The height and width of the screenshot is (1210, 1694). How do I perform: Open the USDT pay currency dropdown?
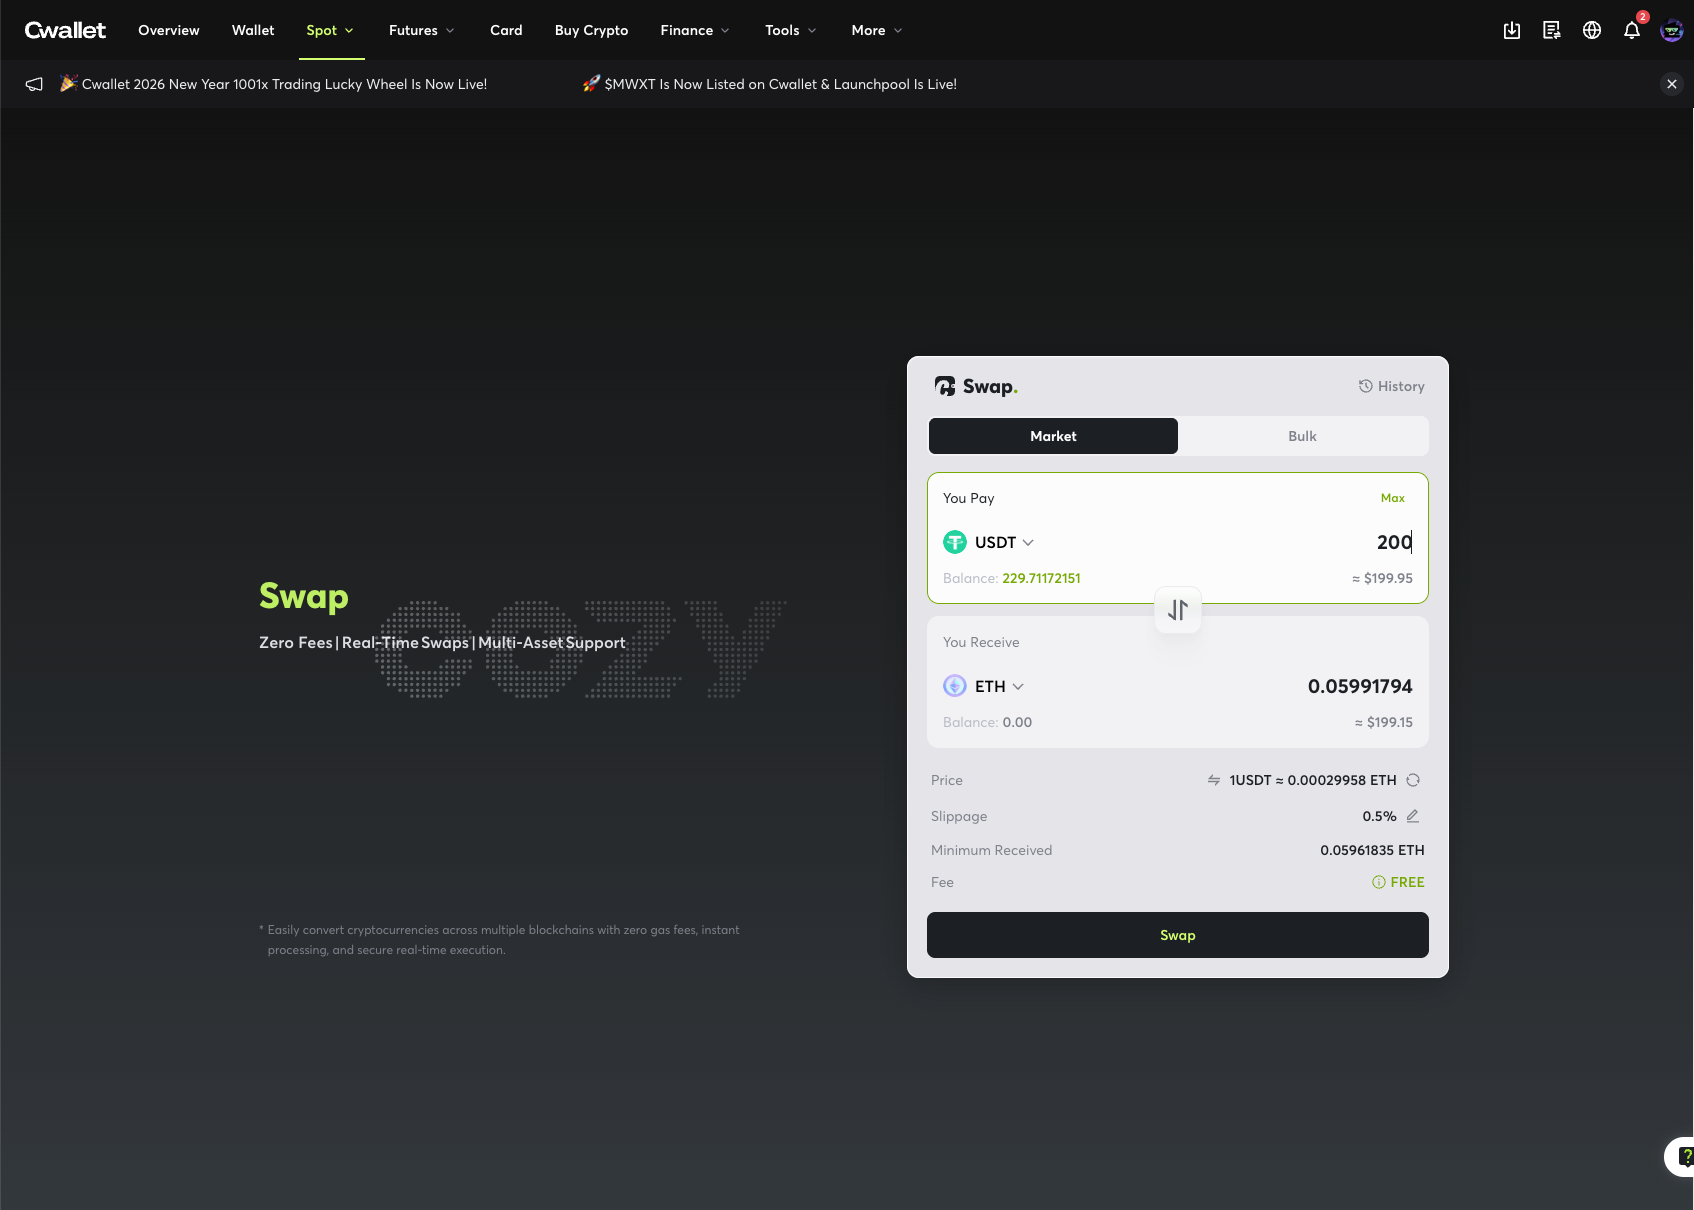pyautogui.click(x=989, y=542)
